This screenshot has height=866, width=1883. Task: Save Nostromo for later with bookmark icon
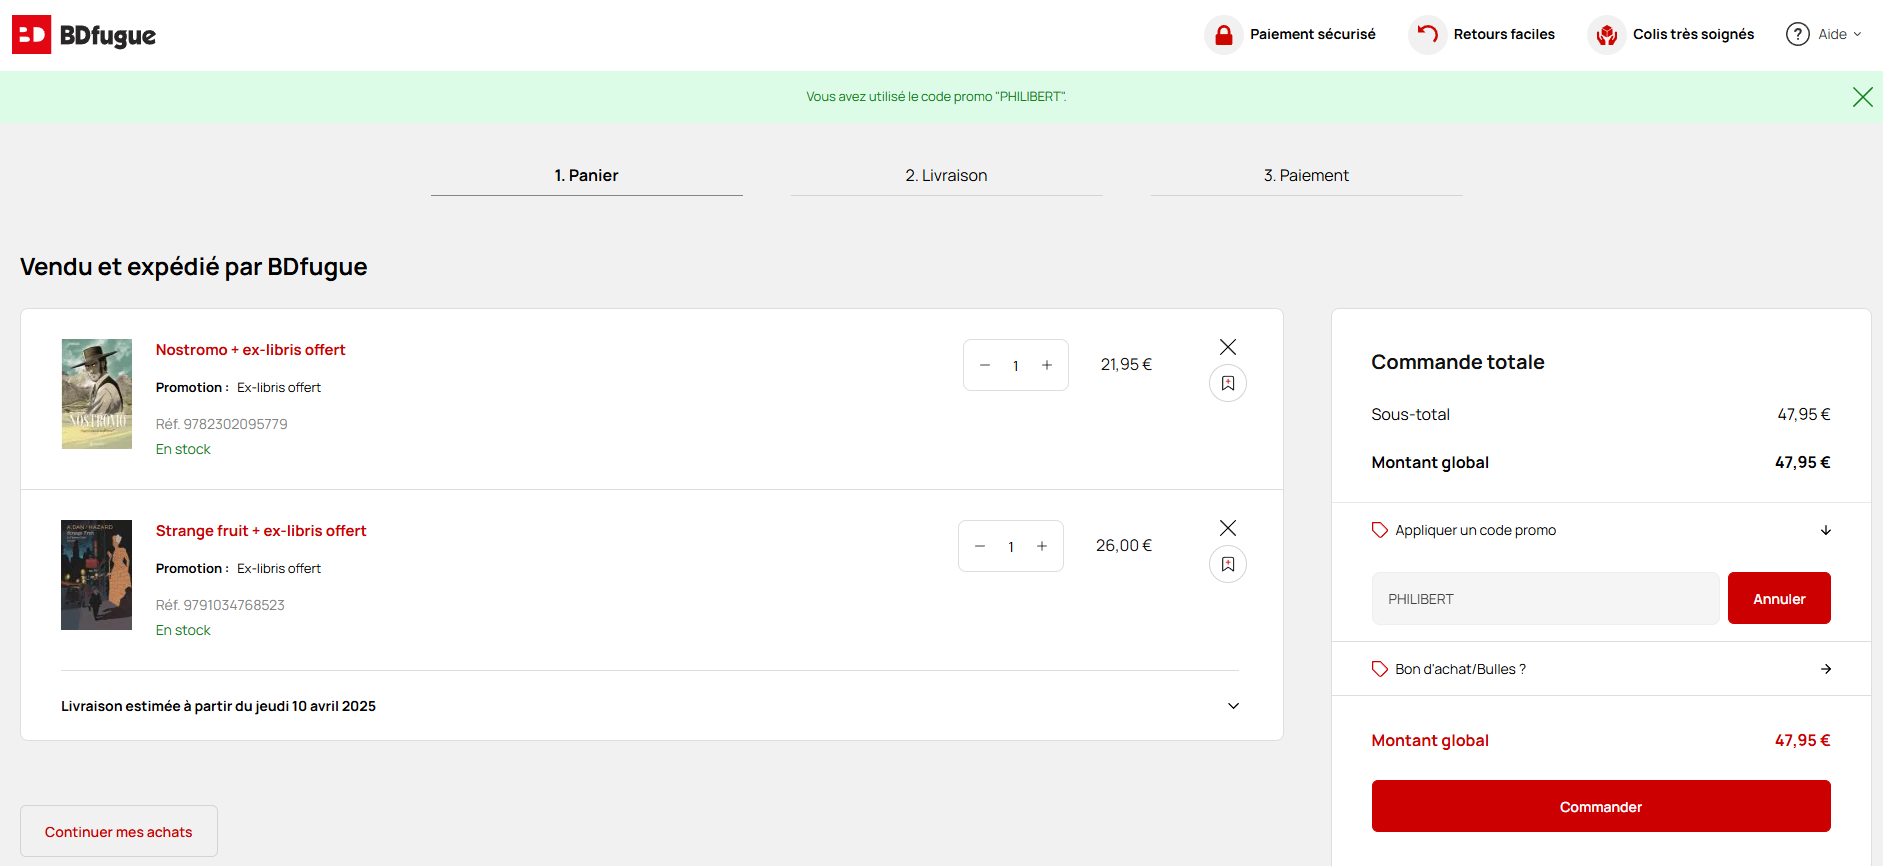tap(1228, 383)
